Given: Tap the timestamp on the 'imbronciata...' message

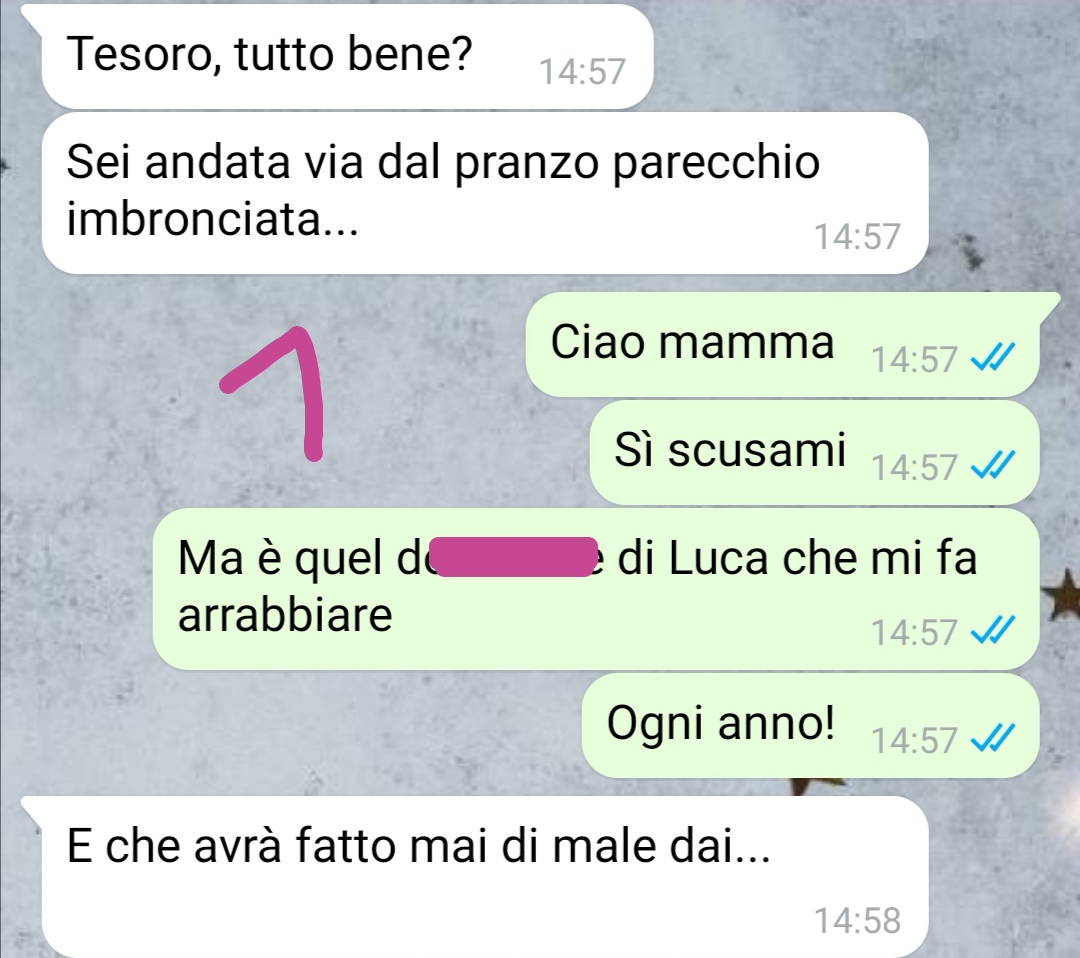Looking at the screenshot, I should (x=858, y=236).
